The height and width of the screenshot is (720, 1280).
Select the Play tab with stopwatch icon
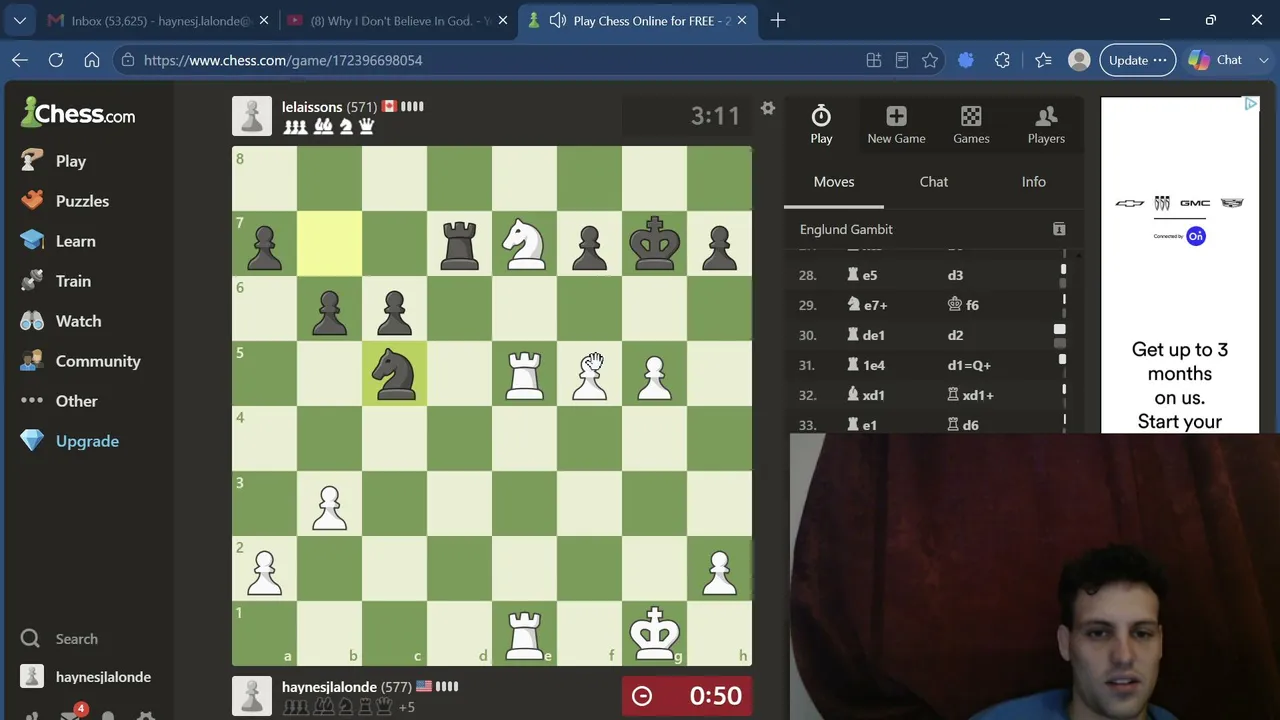[821, 125]
